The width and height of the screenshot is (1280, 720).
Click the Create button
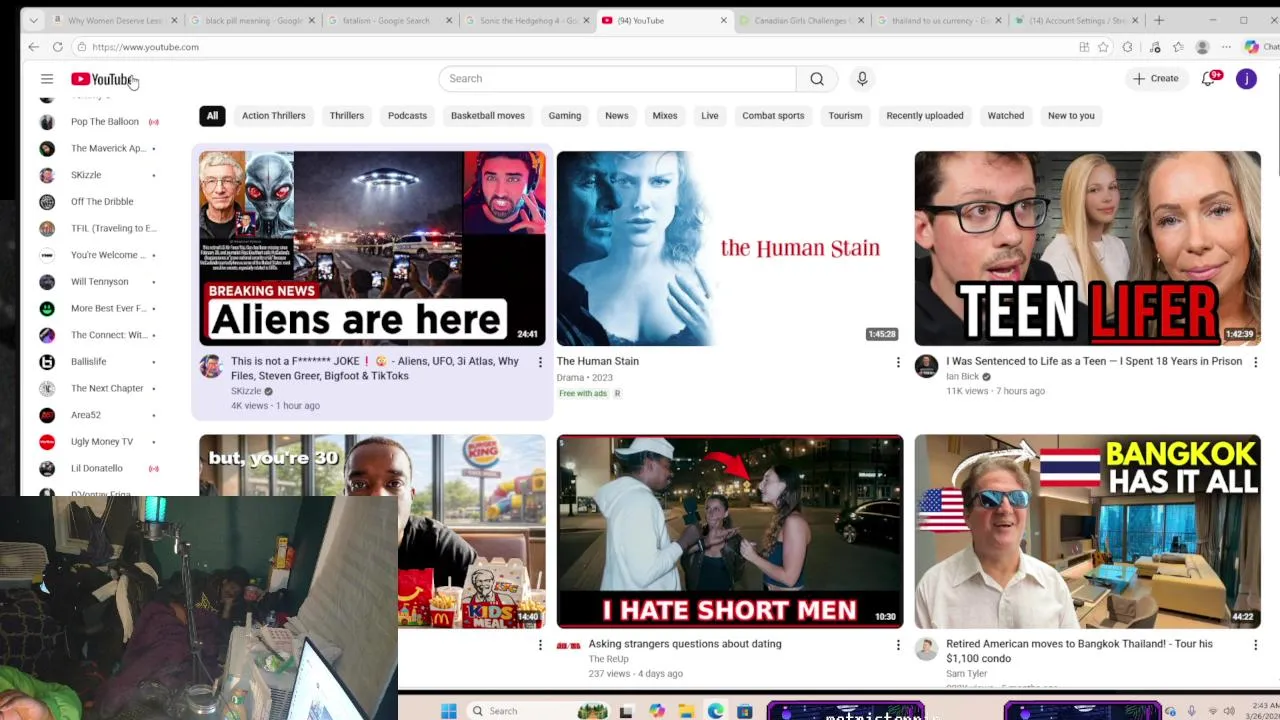click(x=1155, y=79)
